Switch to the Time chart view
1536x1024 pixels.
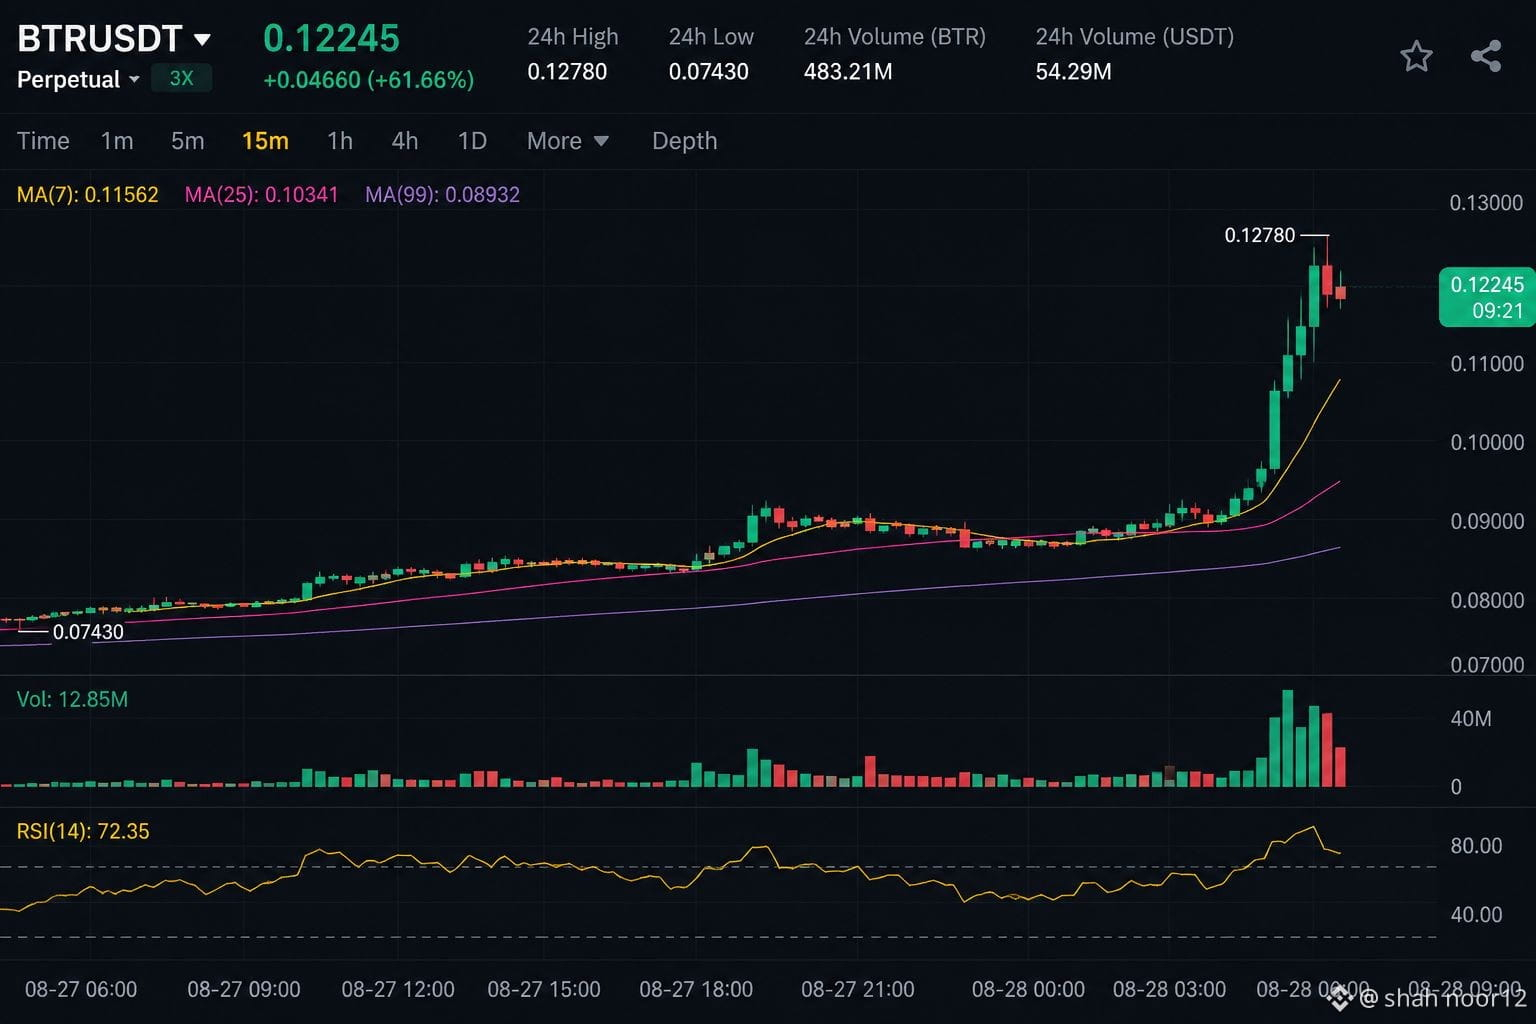(x=43, y=141)
